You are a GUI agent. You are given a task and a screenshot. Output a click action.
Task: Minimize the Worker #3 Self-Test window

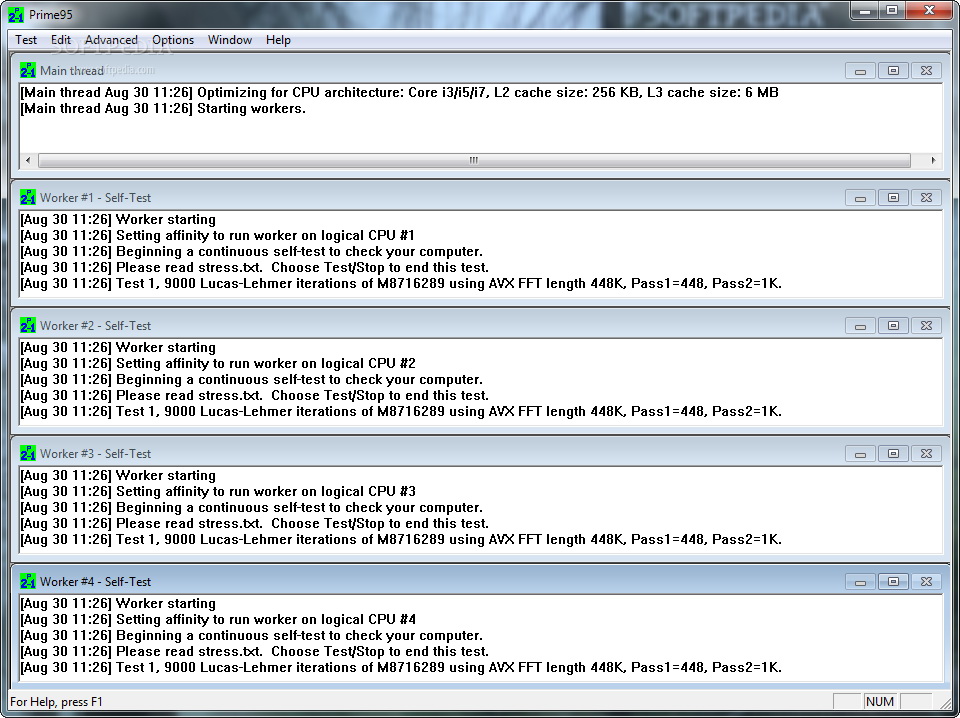(860, 453)
